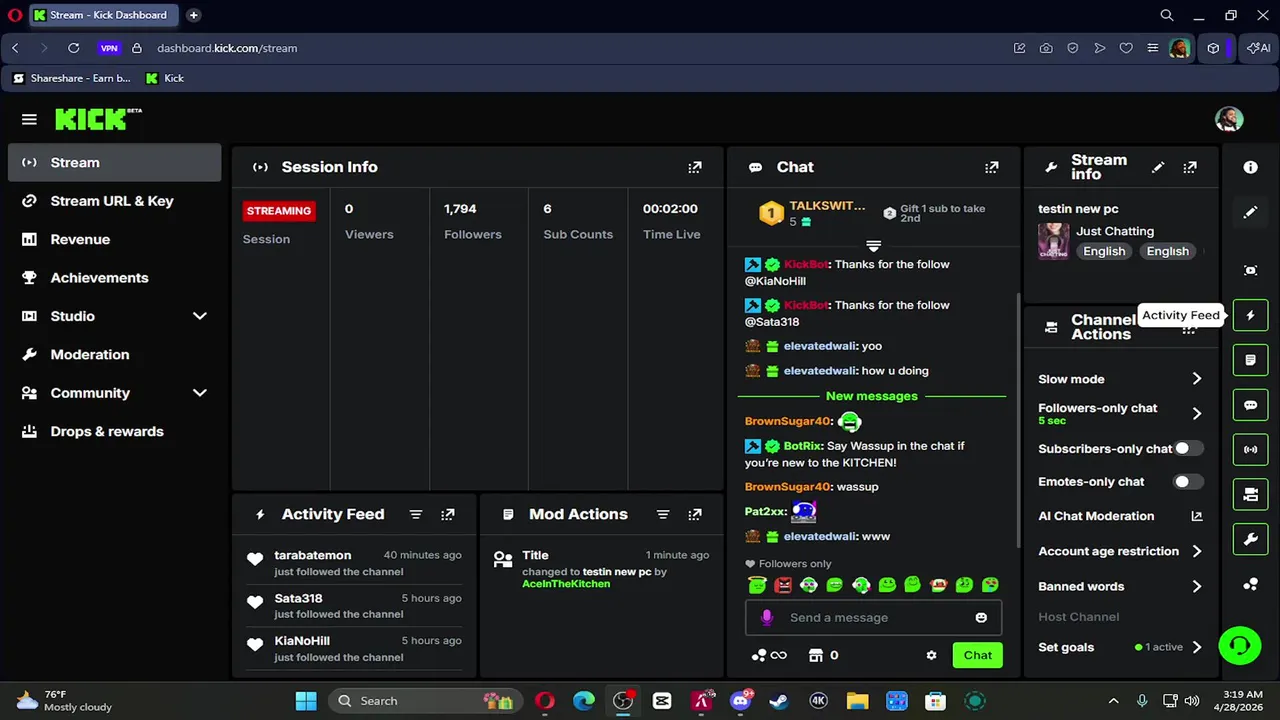Toggle the Stream info wrench icon in right toolbar
Image resolution: width=1280 pixels, height=720 pixels.
click(x=1250, y=540)
